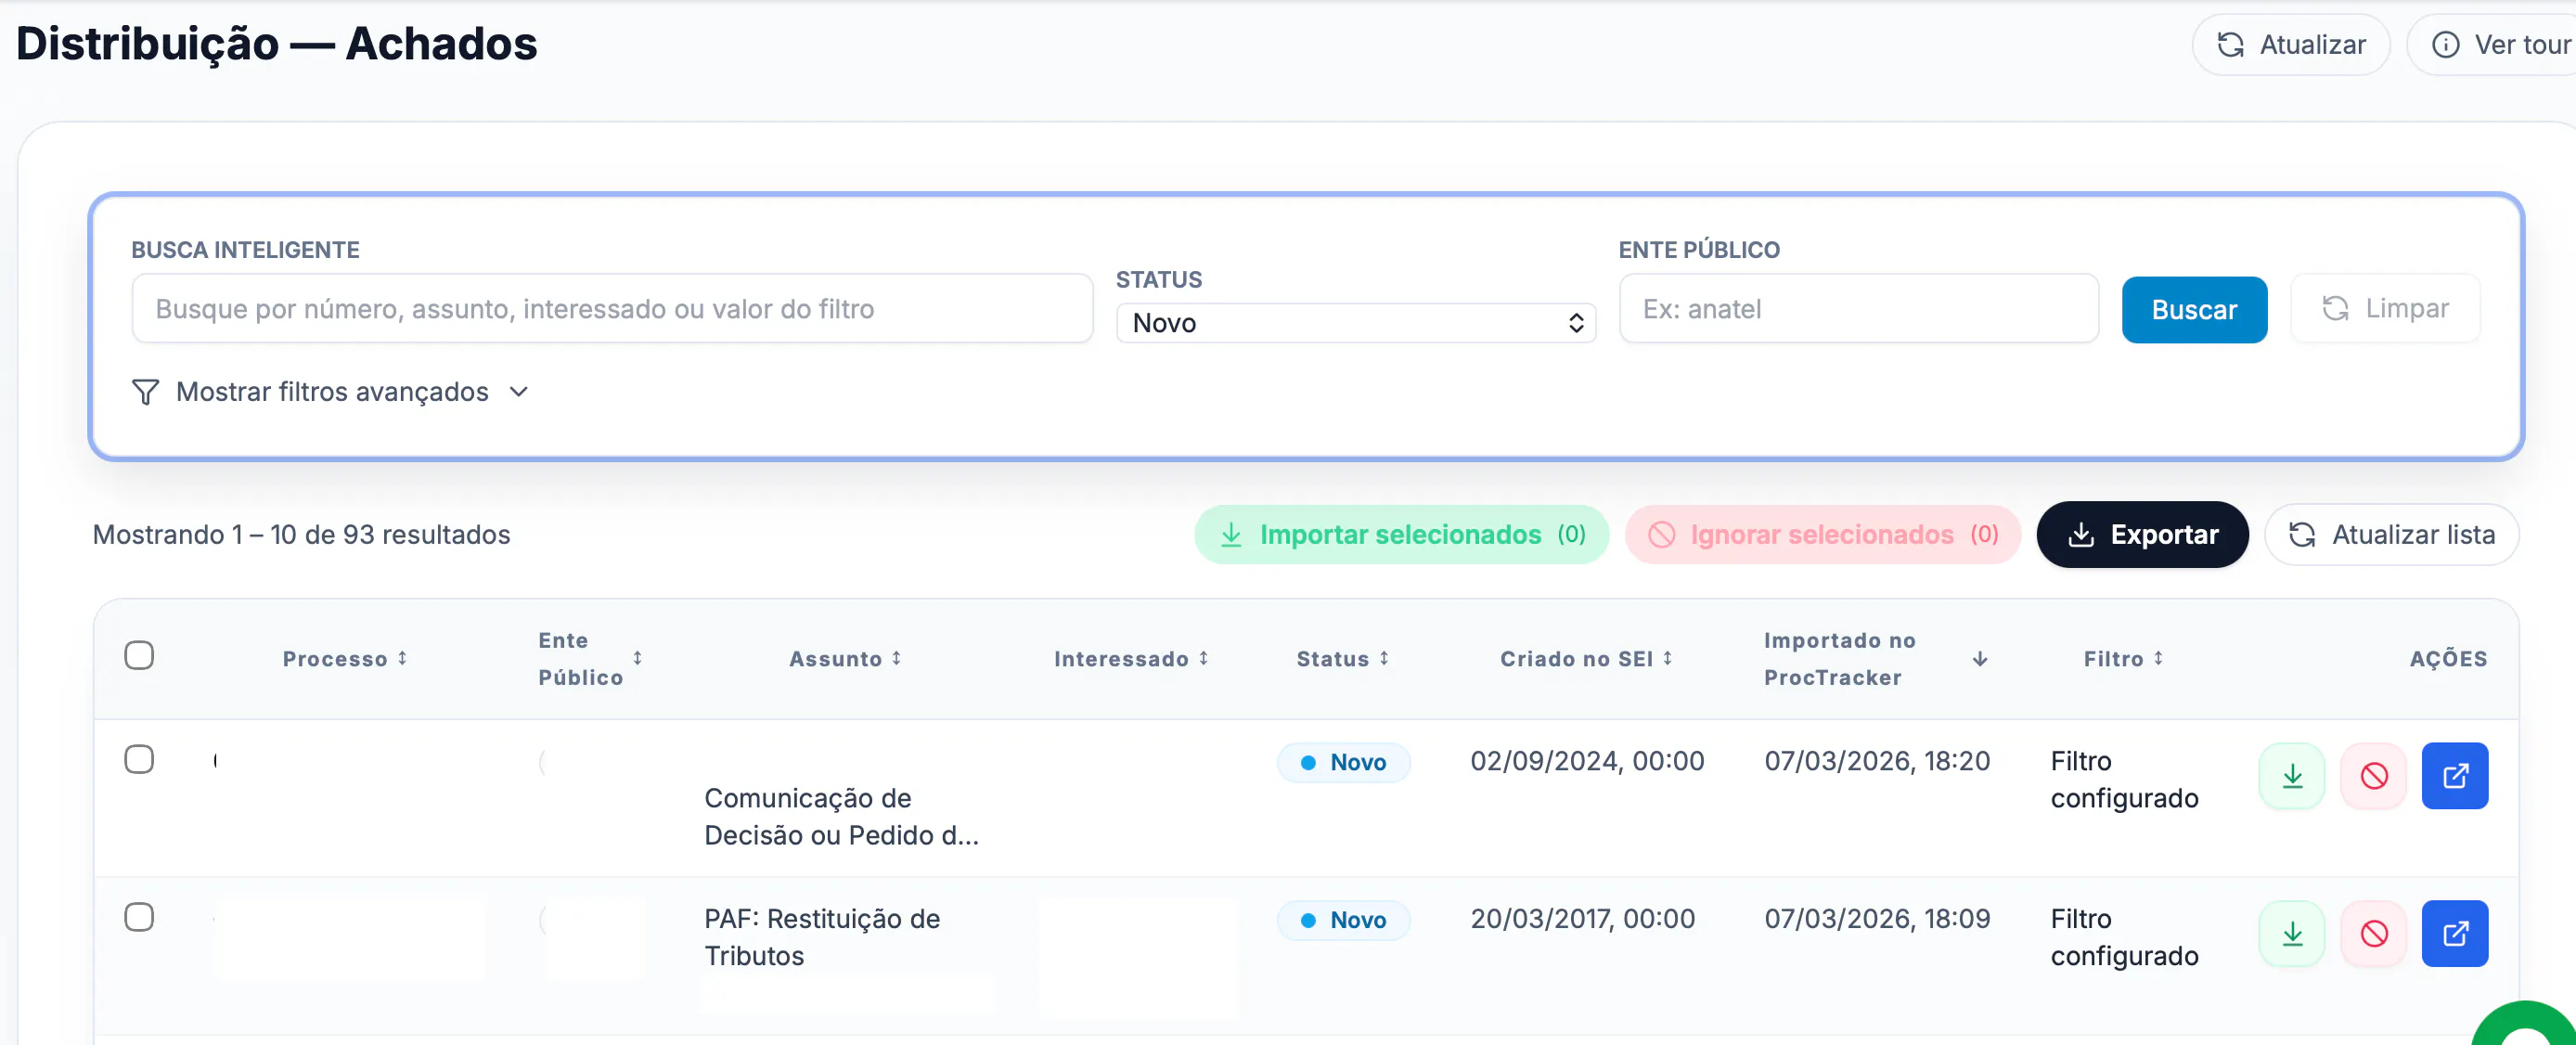Click Ignorar selecionados (0) button
This screenshot has width=2576, height=1045.
tap(1822, 535)
